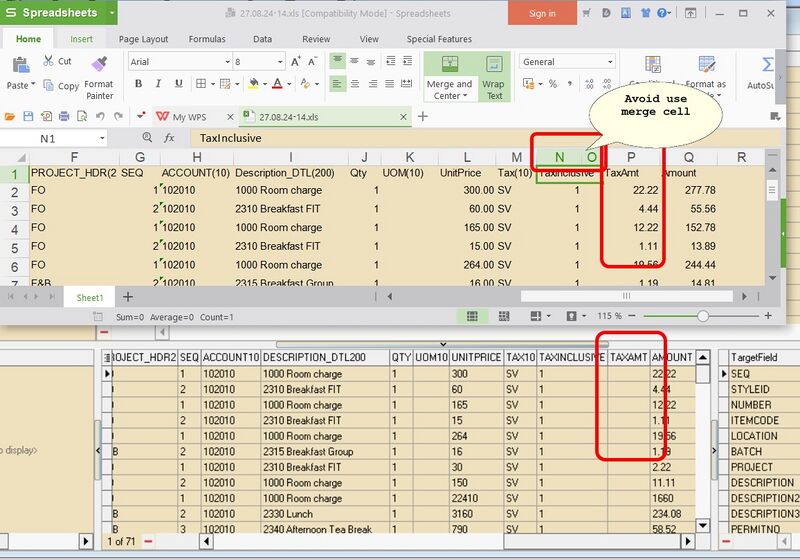Open the Spreadsheets application menu button
The height and width of the screenshot is (559, 800).
(58, 13)
